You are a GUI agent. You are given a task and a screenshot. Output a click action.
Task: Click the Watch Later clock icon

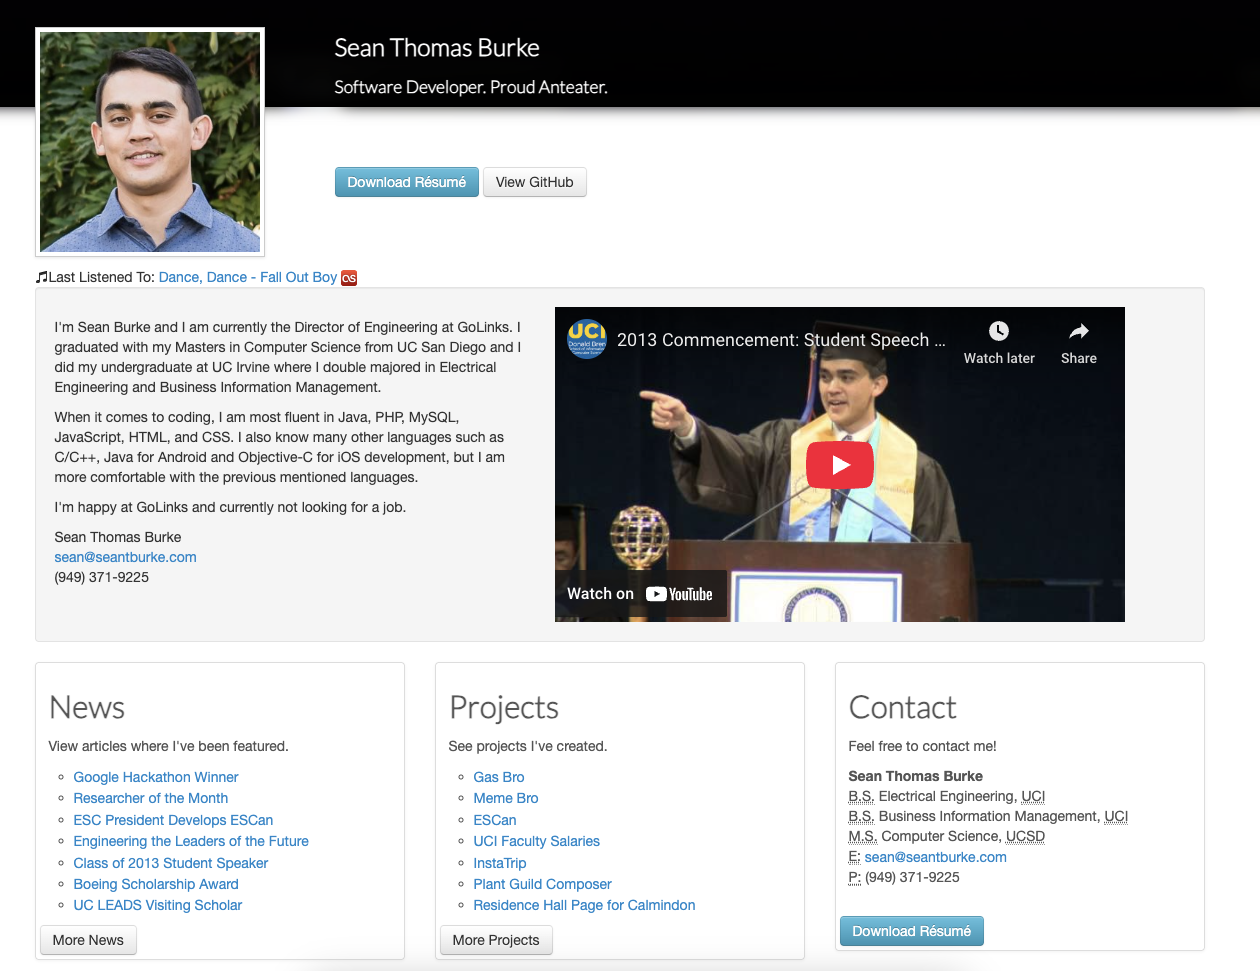(x=998, y=330)
